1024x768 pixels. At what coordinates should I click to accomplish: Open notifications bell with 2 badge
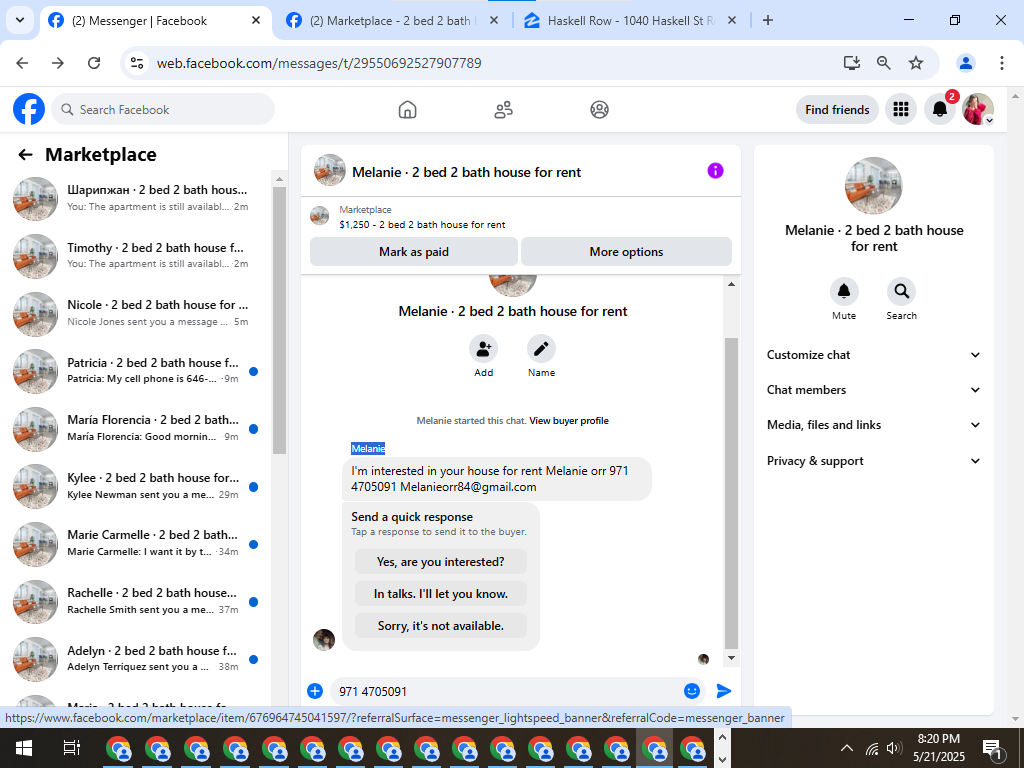pos(940,109)
